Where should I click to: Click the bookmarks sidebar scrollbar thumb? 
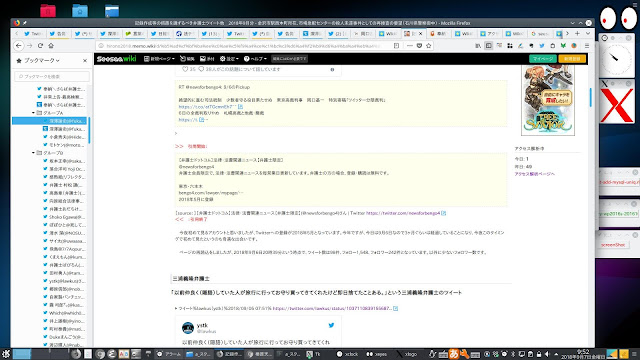point(89,130)
